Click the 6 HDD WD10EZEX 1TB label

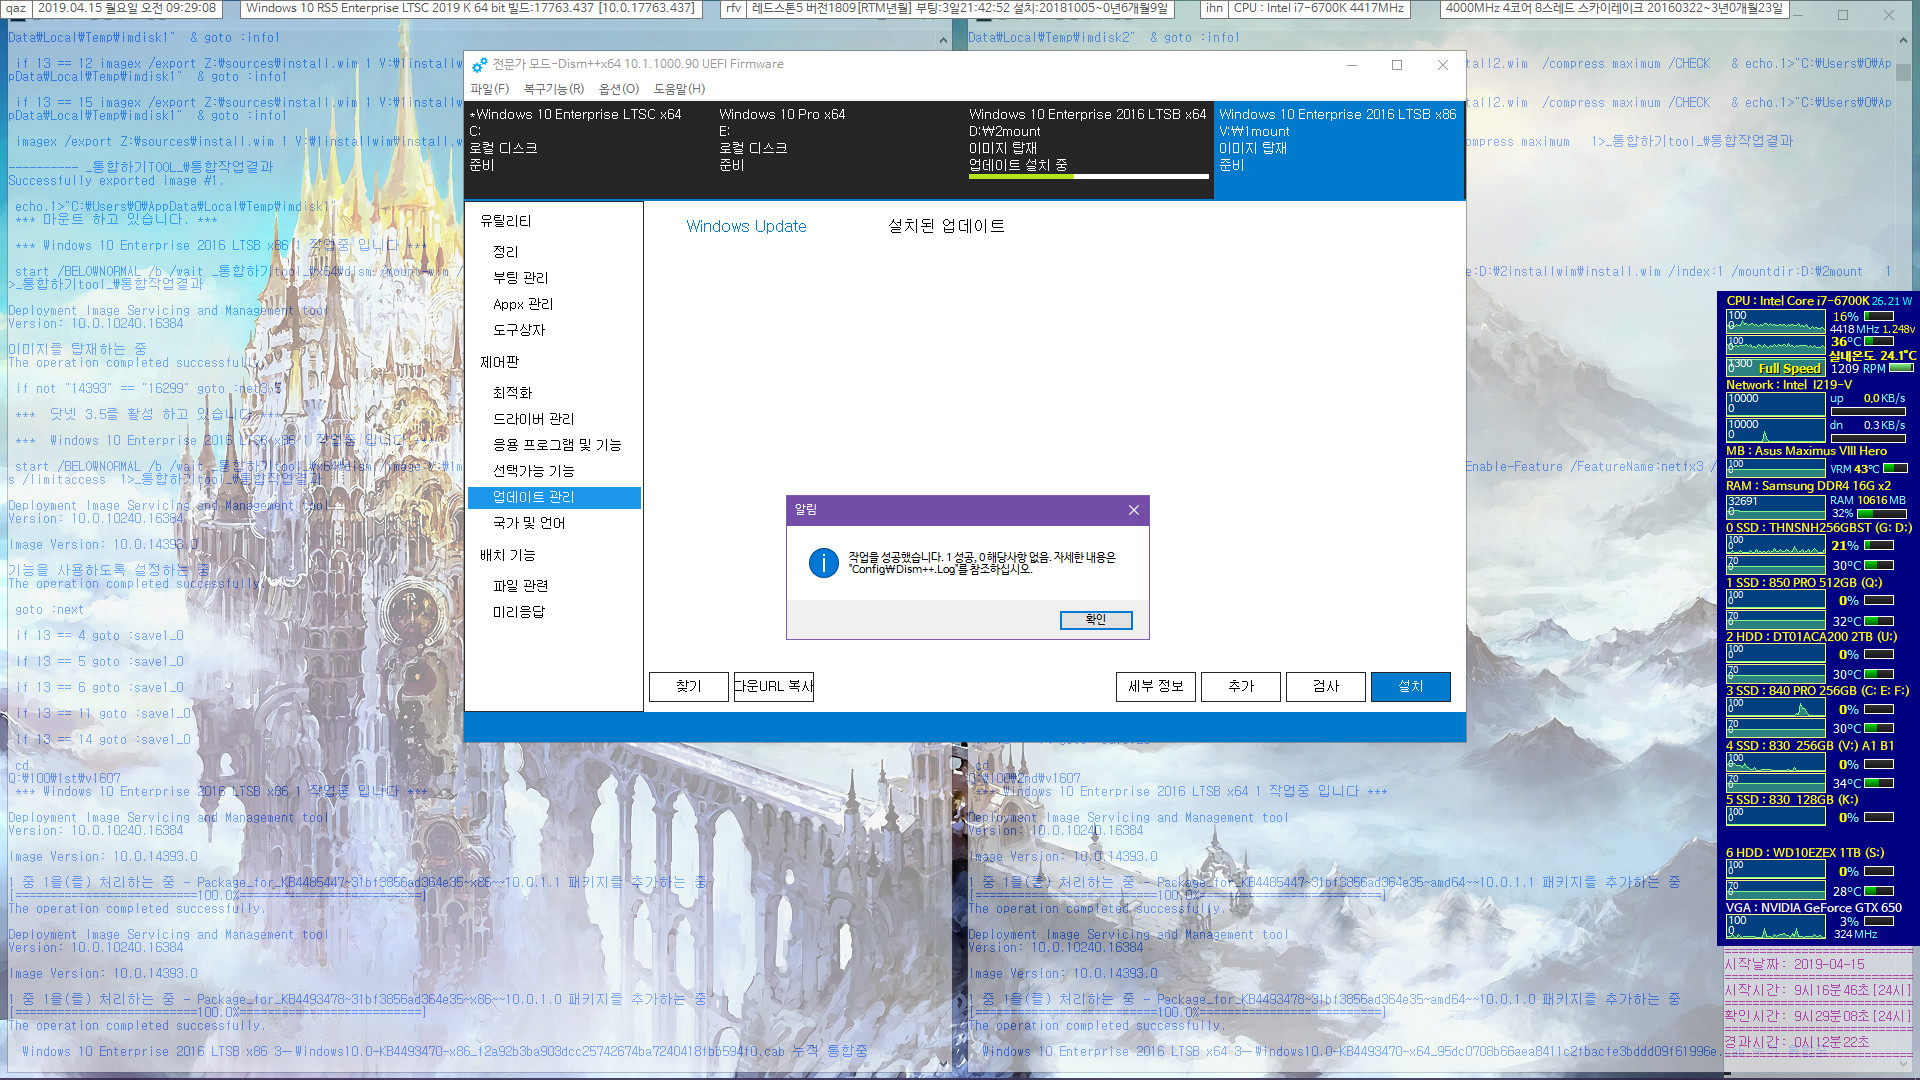1805,853
